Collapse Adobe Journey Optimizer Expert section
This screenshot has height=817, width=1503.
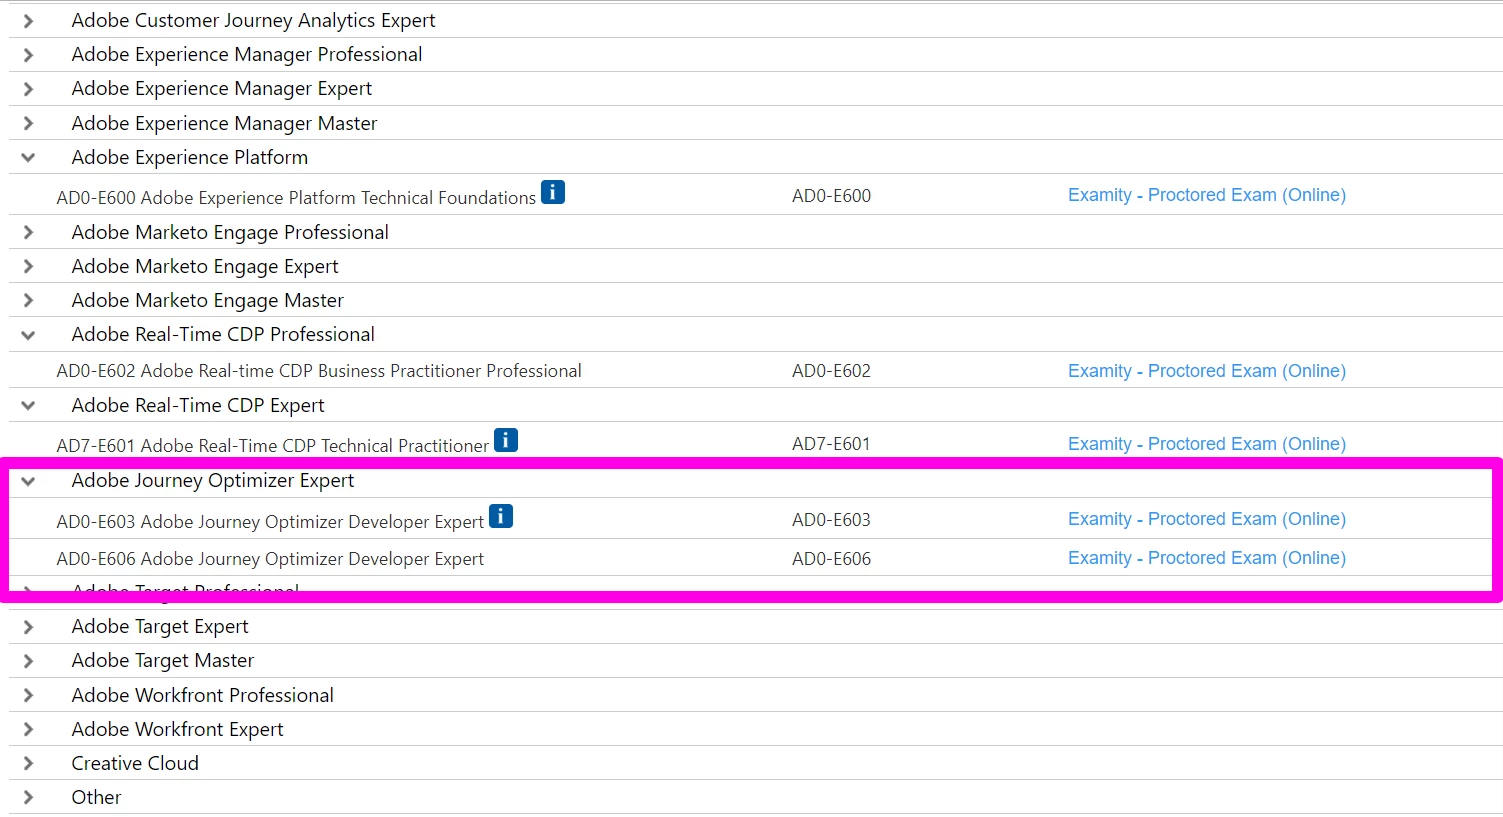coord(28,481)
